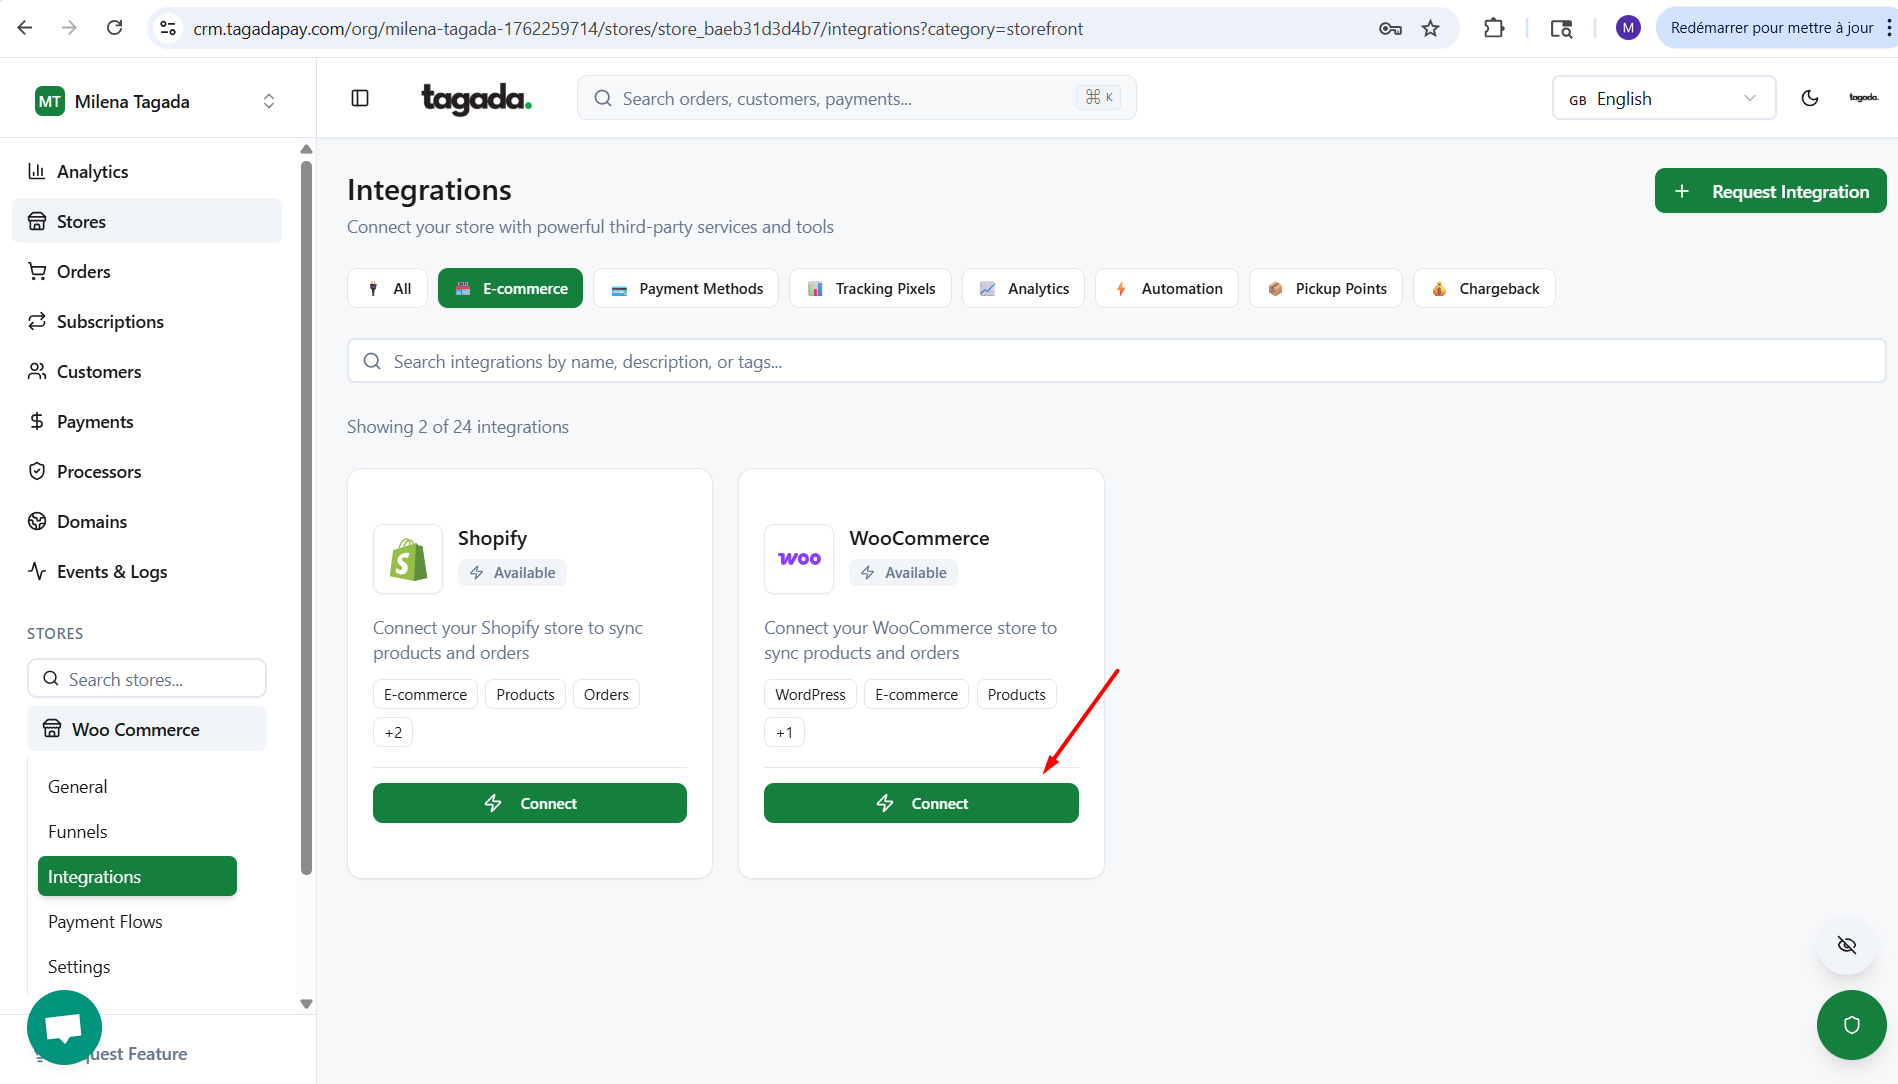Focus the search integrations field

1116,361
